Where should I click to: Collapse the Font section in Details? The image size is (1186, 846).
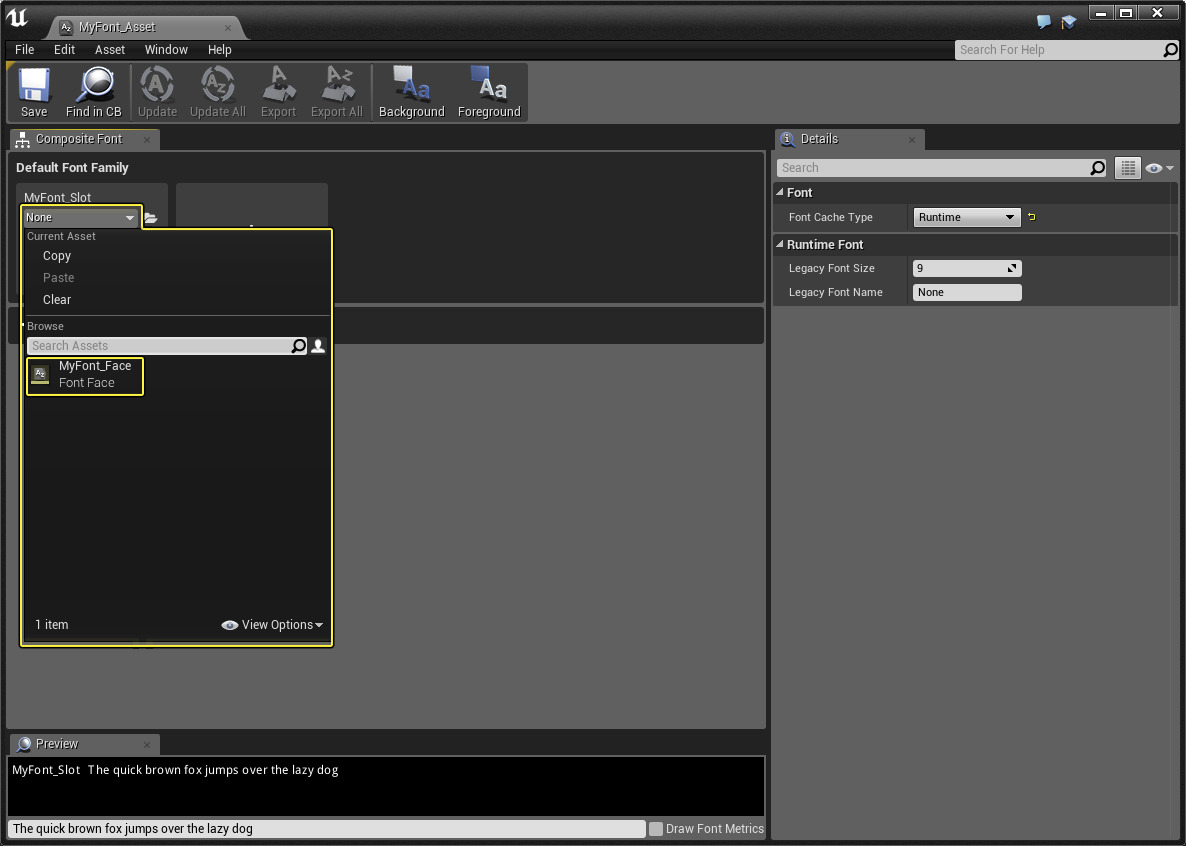(780, 193)
